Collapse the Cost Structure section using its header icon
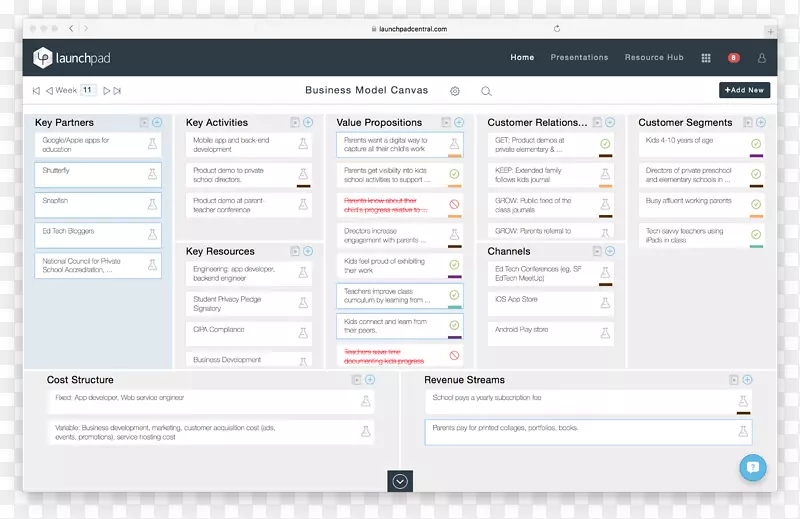 (x=356, y=380)
